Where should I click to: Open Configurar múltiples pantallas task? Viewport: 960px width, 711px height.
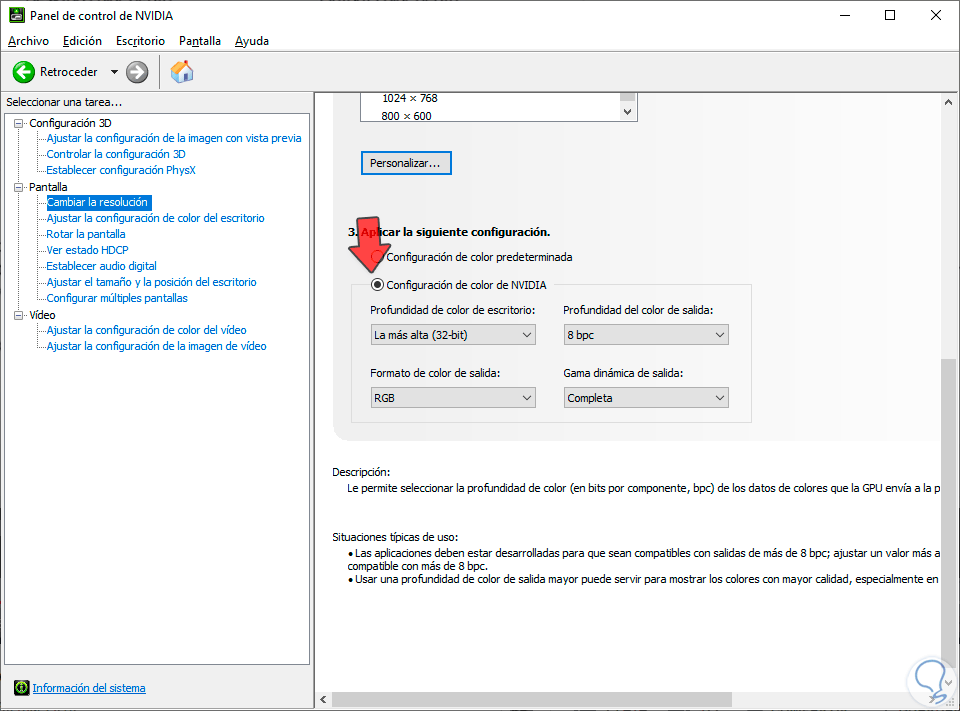point(117,298)
